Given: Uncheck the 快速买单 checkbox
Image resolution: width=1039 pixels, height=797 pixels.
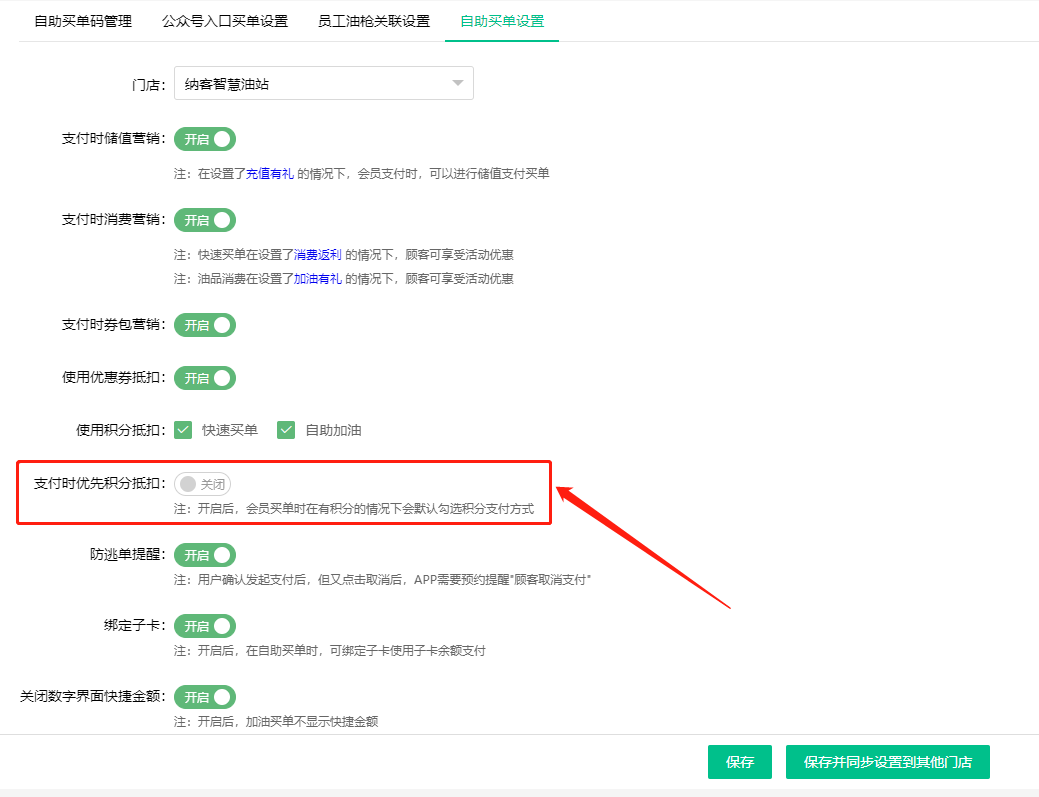Looking at the screenshot, I should [183, 429].
